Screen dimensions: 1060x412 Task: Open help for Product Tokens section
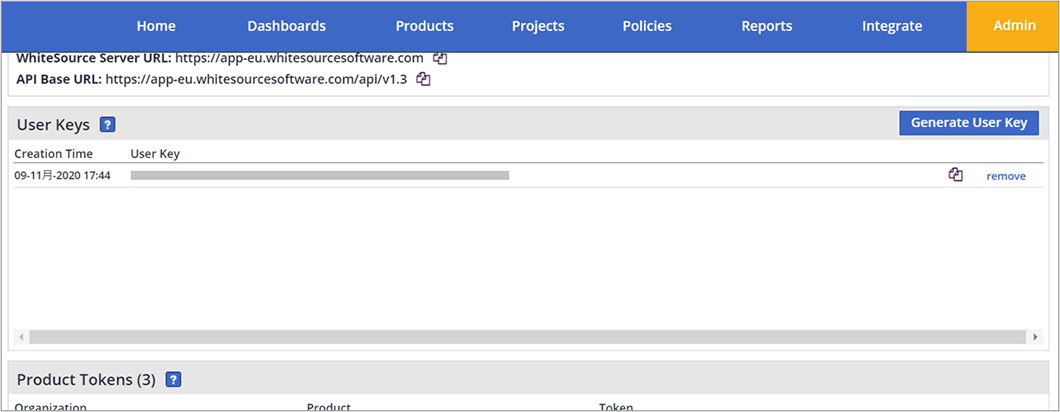point(173,380)
